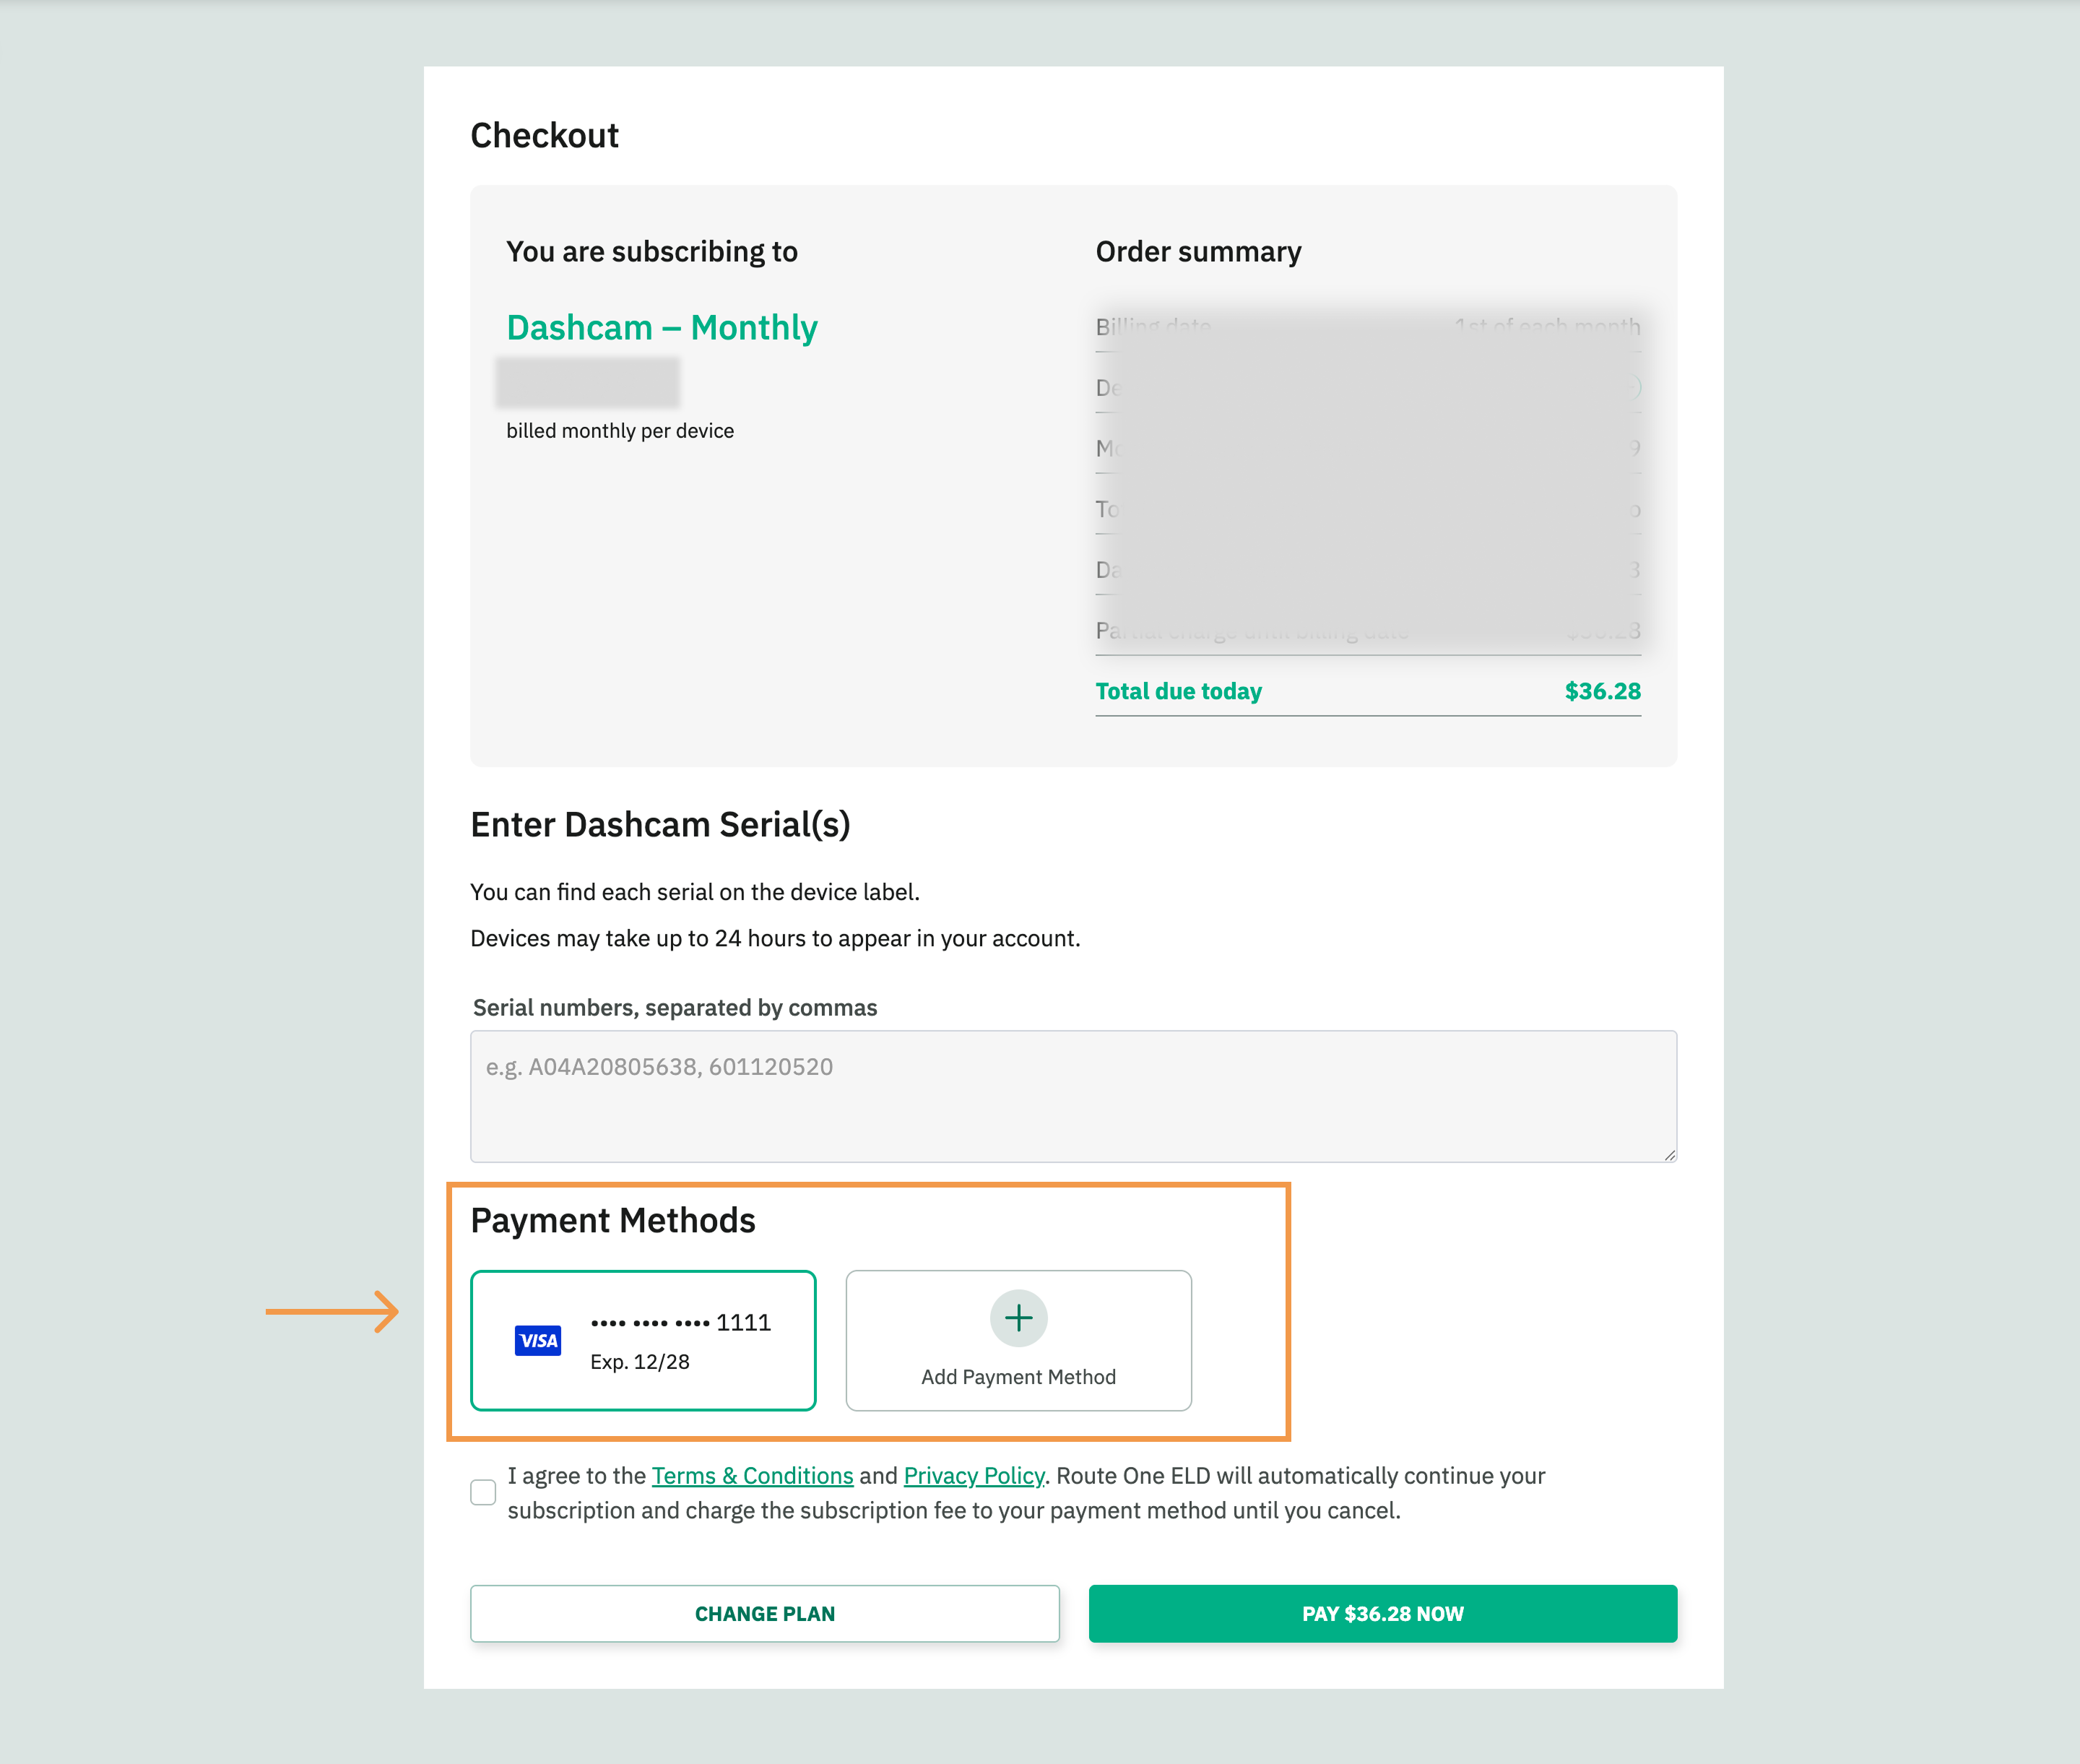2080x1764 pixels.
Task: Click the Dashcam – Monthly plan title
Action: coord(662,327)
